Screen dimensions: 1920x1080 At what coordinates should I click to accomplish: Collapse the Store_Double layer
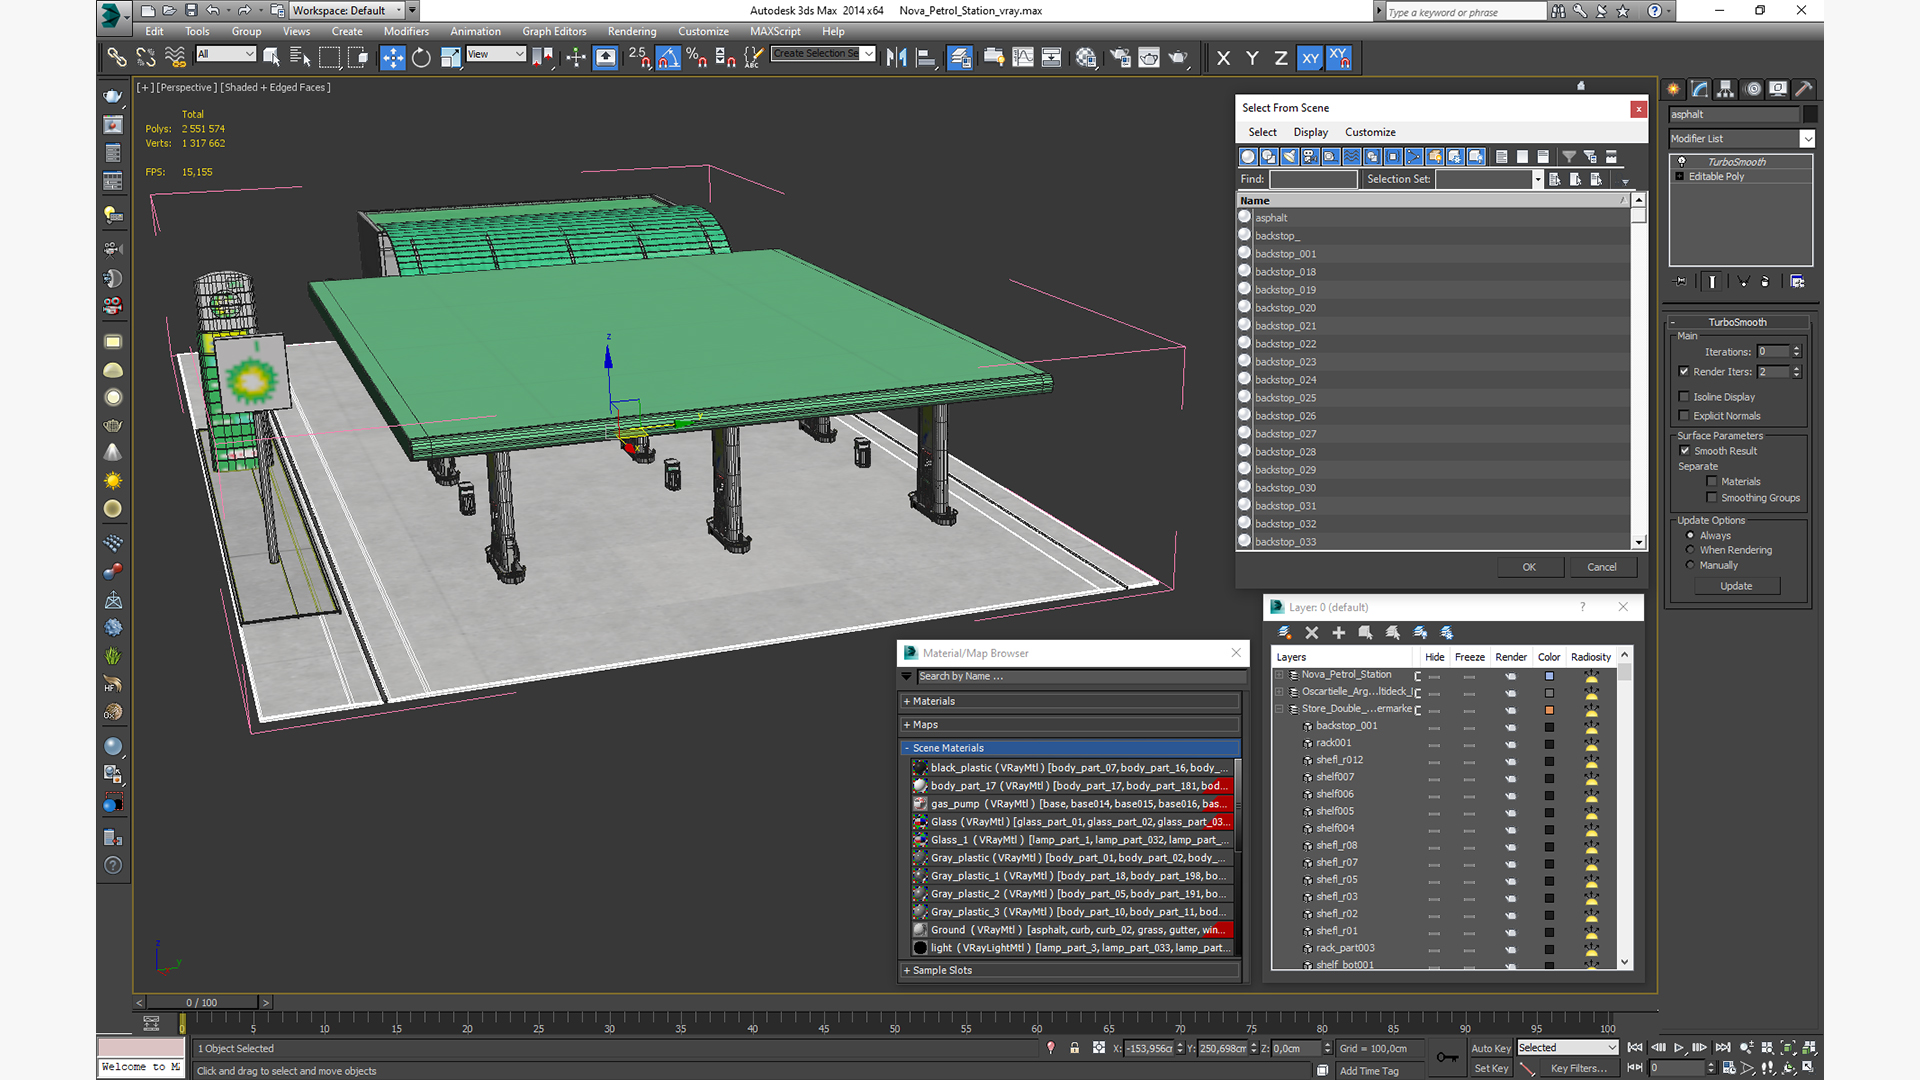click(1279, 709)
